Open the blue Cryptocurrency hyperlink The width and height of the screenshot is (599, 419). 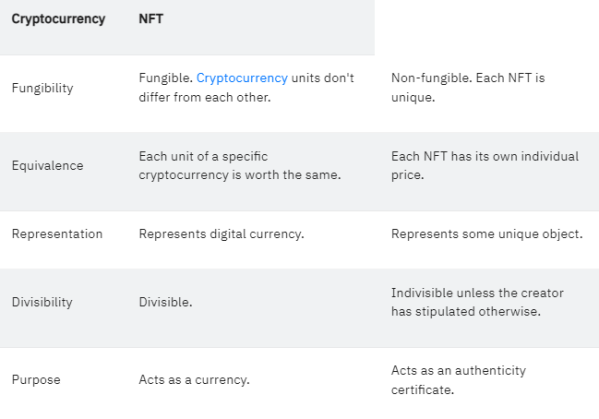tap(242, 78)
